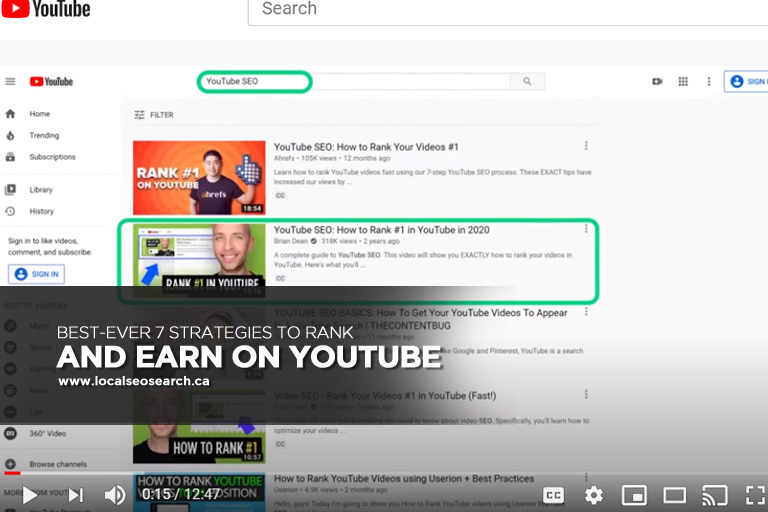Open the three-dot menu left of the header sign-in button
The image size is (768, 512).
(x=709, y=81)
